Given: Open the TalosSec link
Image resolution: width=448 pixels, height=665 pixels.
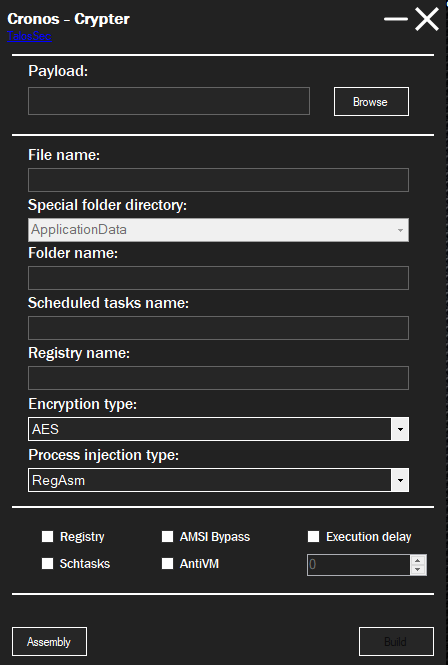Looking at the screenshot, I should [29, 36].
